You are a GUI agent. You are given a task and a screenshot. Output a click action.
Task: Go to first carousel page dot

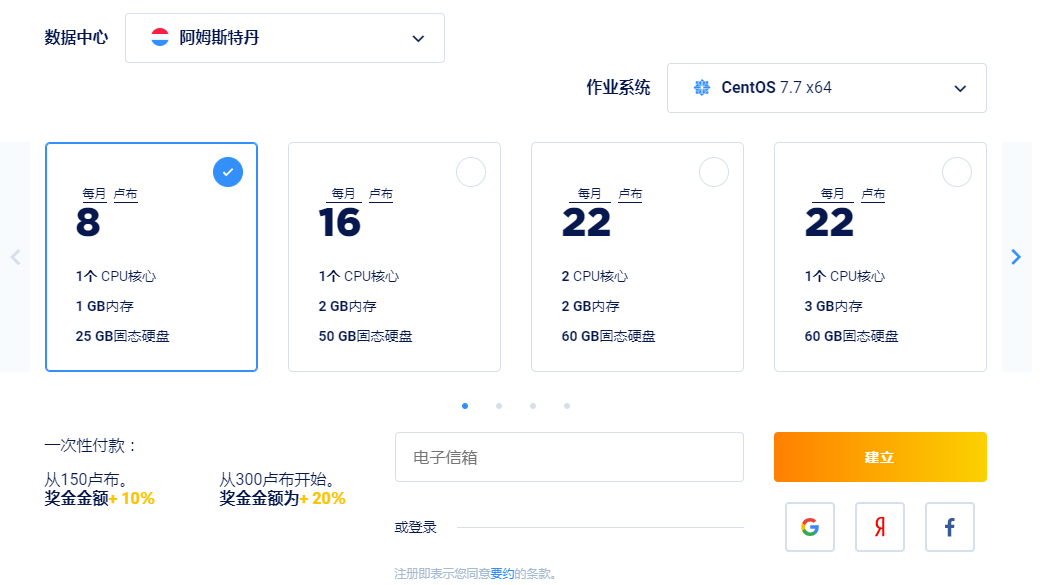click(x=465, y=406)
